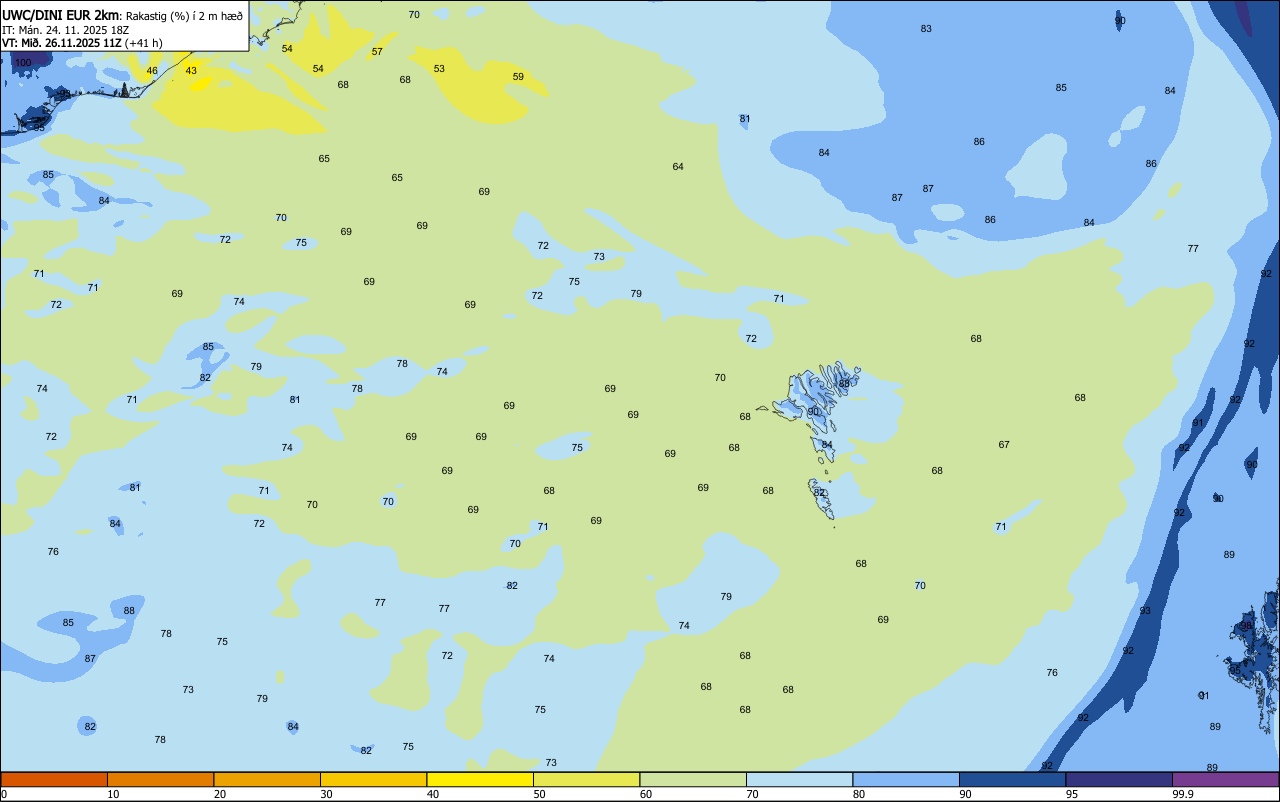1280x802 pixels.
Task: Click the 30 tick label on the scale
Action: pos(326,794)
